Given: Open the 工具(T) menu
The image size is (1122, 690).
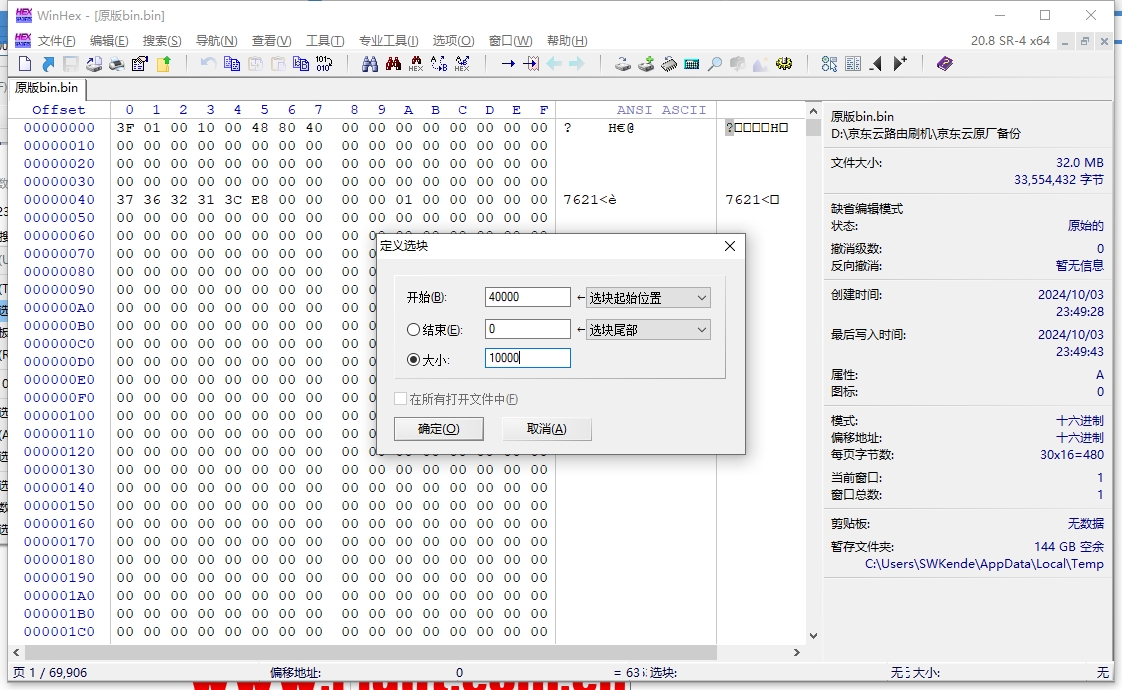Looking at the screenshot, I should 324,41.
